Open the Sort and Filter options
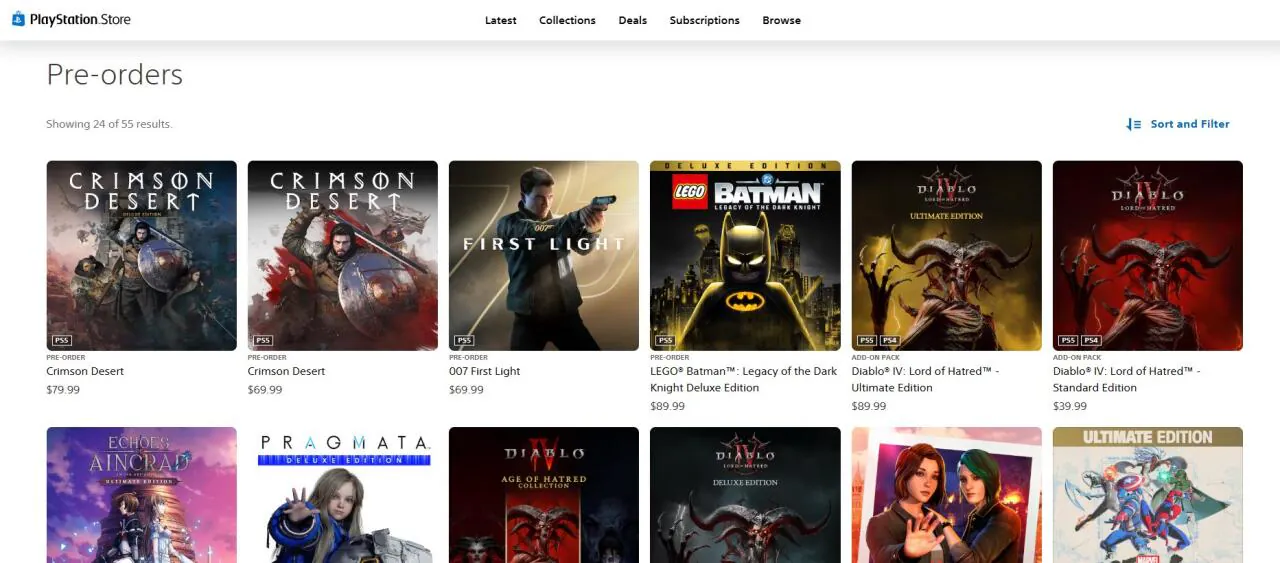 (x=1189, y=124)
